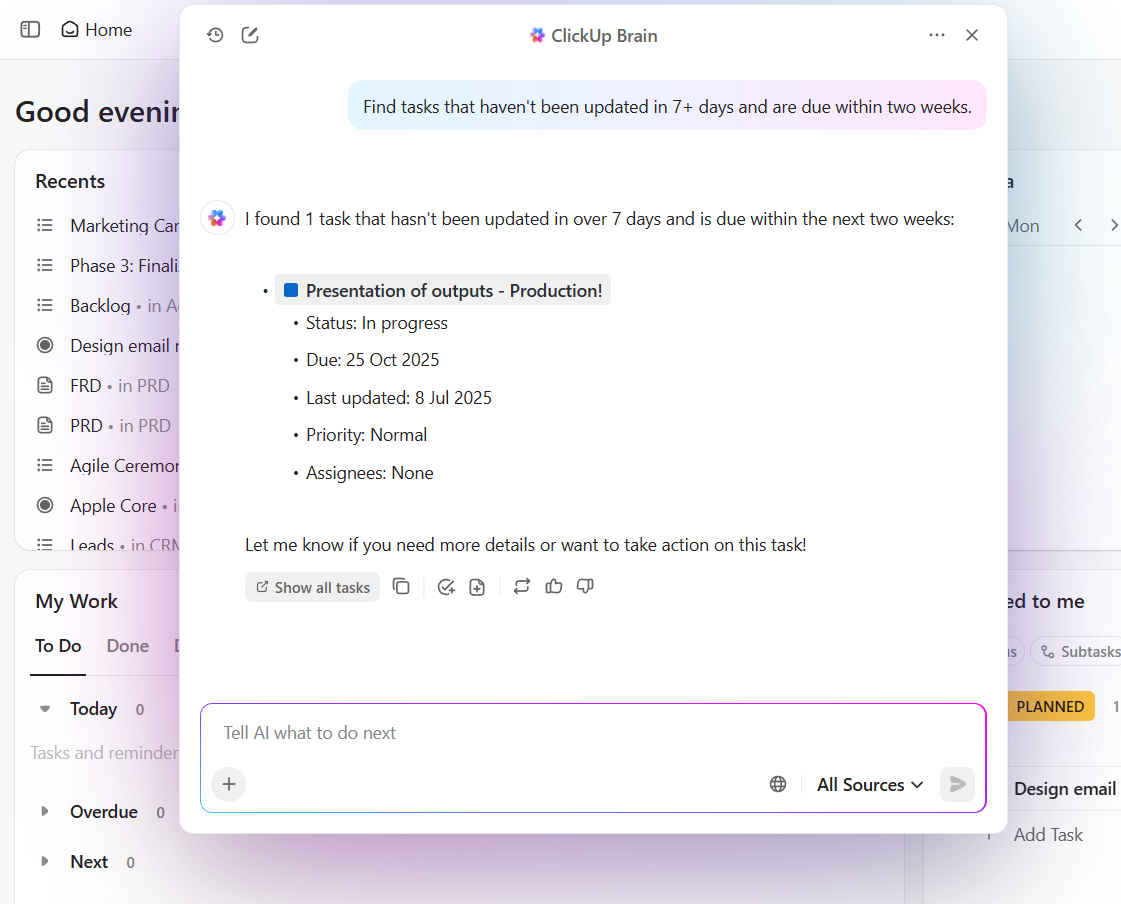Open the All Sources dropdown
The width and height of the screenshot is (1121, 904).
coord(868,784)
